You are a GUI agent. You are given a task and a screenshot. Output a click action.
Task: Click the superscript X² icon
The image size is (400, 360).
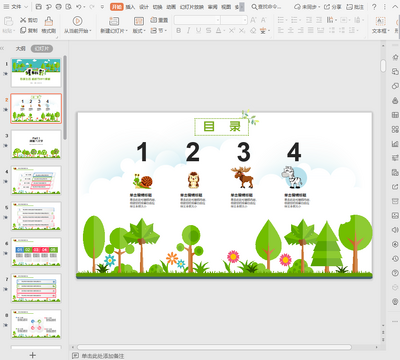[x=232, y=31]
